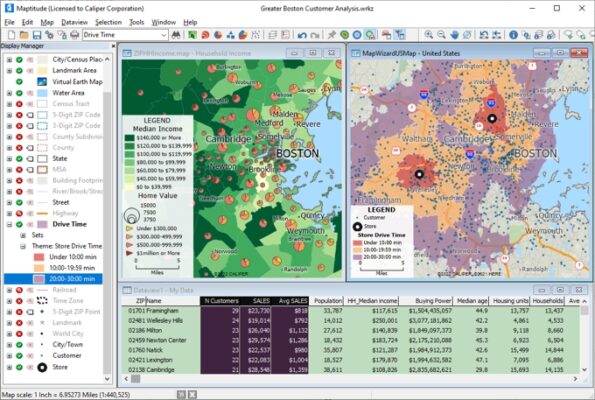This screenshot has width=595, height=400.
Task: Click the Store layer ring symbol
Action: [x=42, y=367]
